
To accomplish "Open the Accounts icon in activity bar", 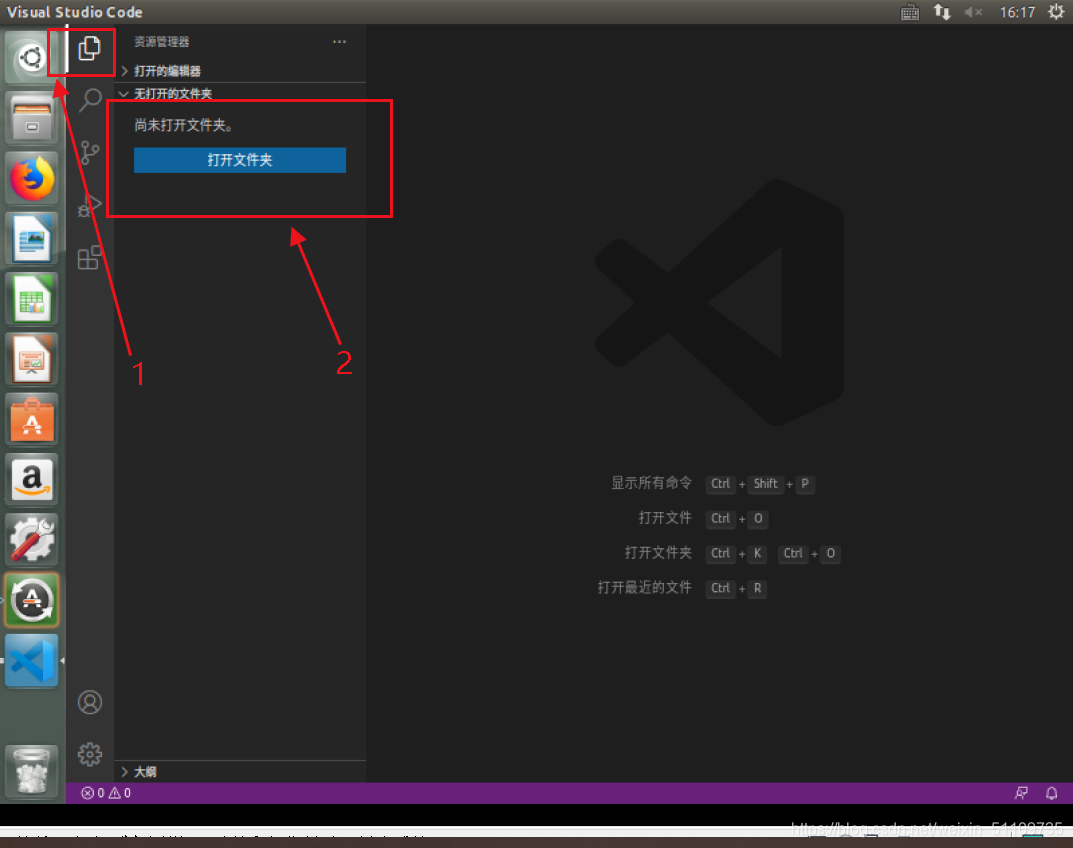I will point(90,702).
